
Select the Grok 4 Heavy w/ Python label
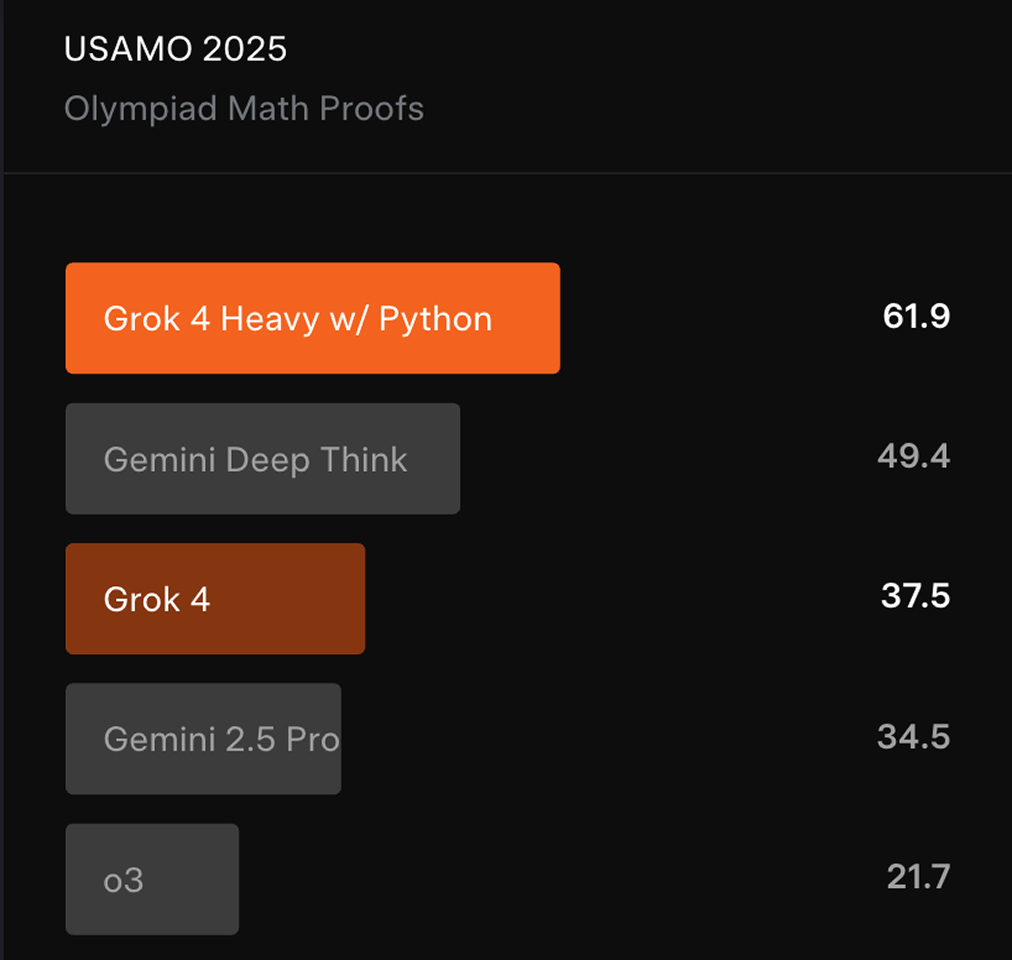[297, 319]
